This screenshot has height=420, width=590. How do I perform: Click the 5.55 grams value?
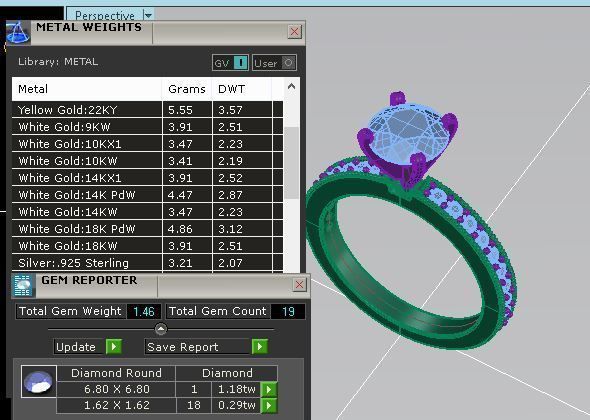181,110
